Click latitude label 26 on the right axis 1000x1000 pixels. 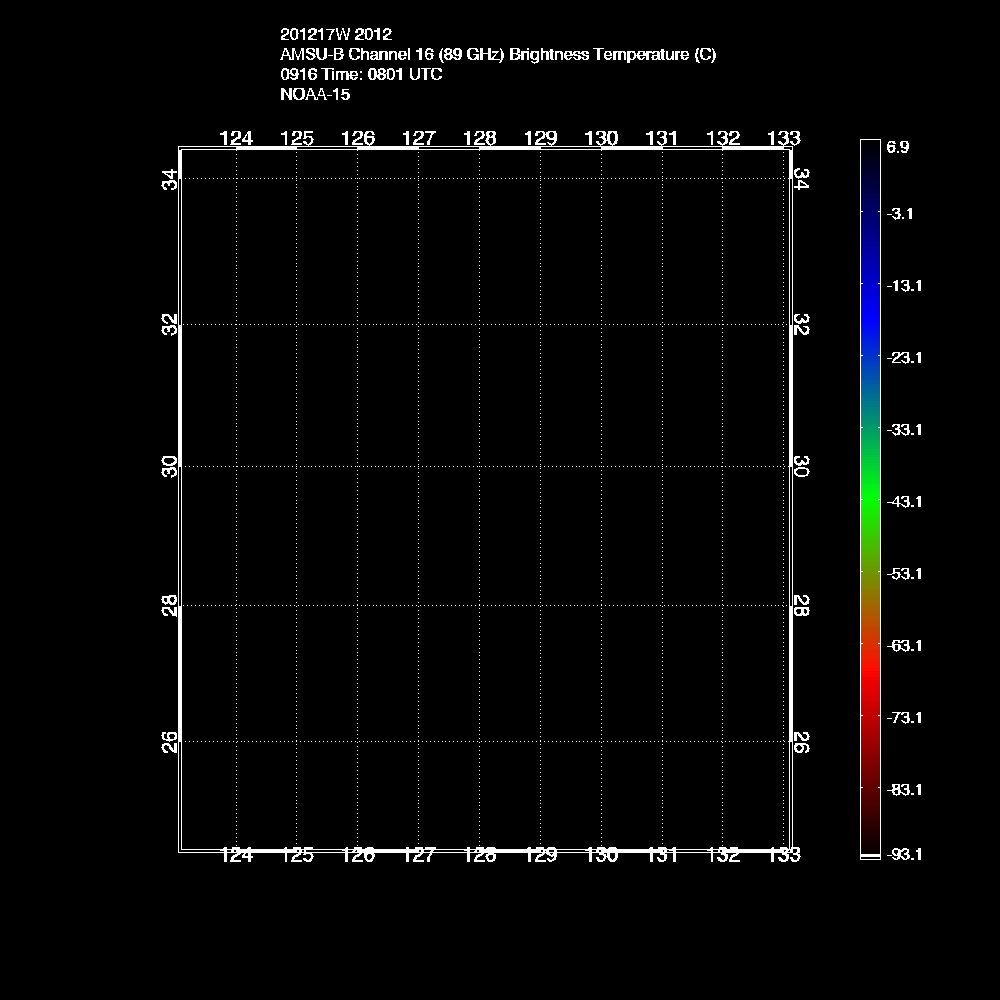(800, 742)
